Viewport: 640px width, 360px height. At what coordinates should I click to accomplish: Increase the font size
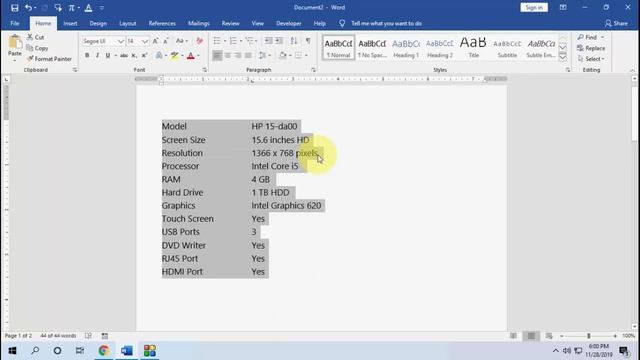(156, 41)
